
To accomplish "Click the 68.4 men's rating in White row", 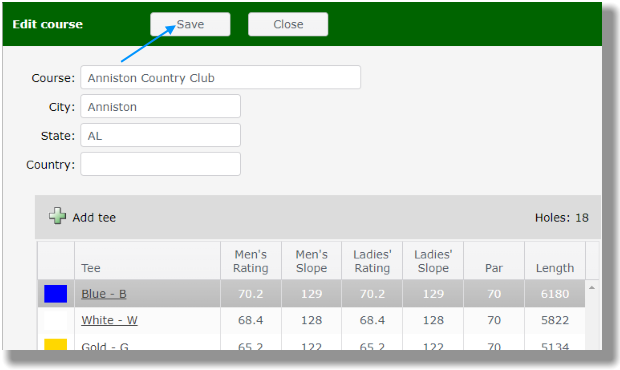I will pos(251,320).
